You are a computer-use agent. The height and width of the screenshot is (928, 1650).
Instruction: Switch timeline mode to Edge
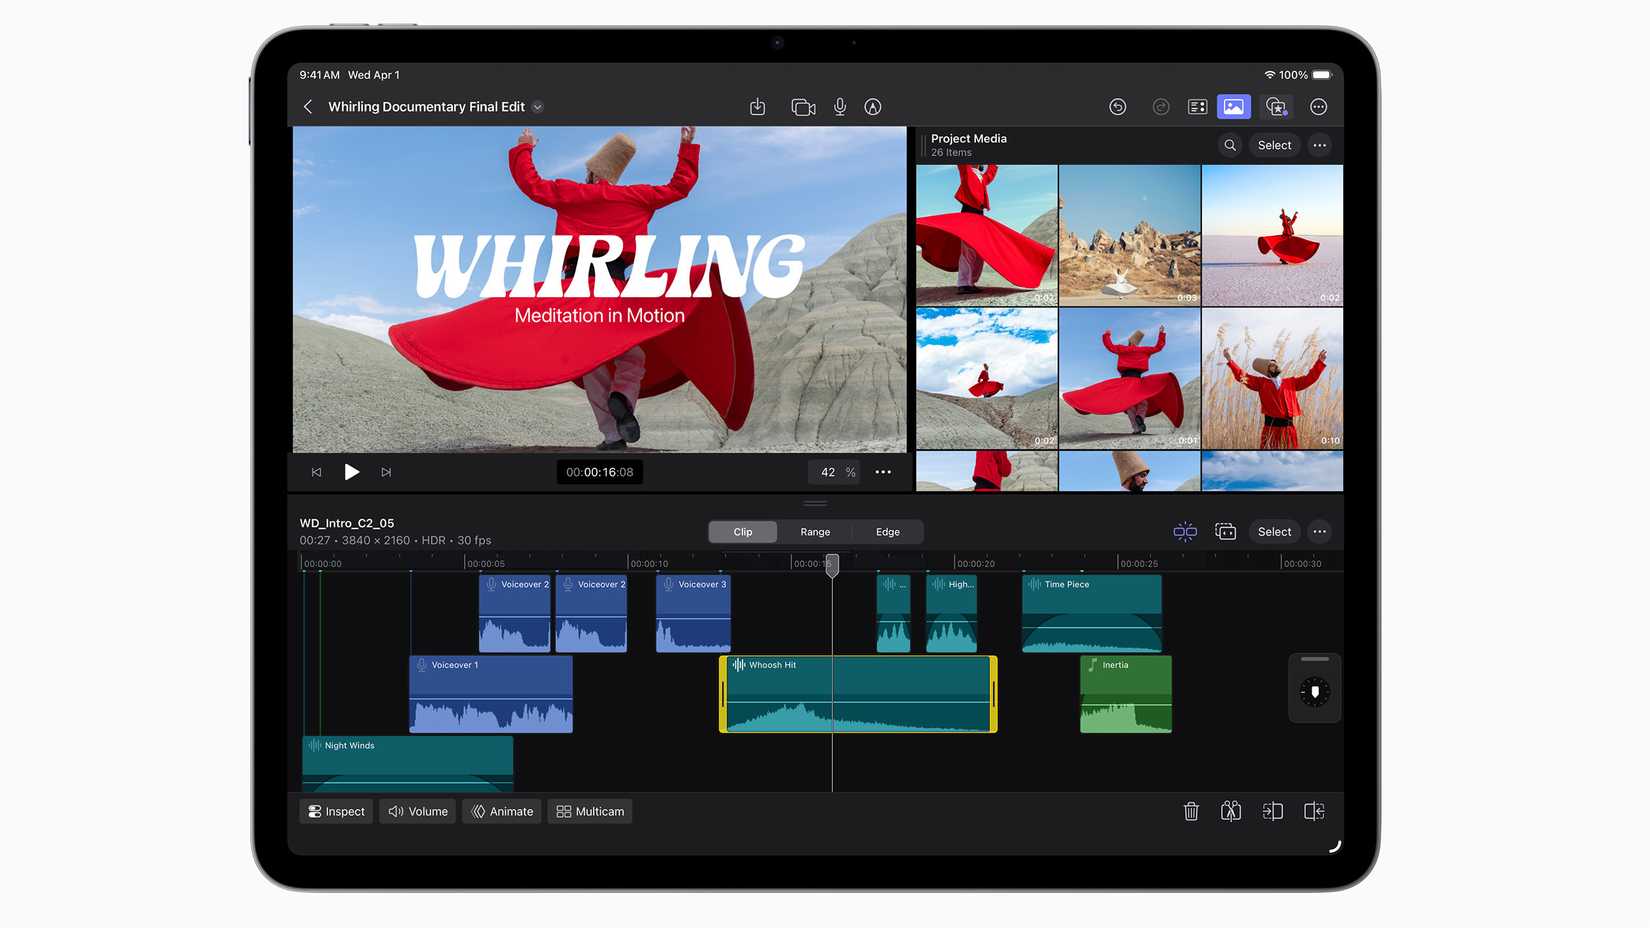pos(888,532)
